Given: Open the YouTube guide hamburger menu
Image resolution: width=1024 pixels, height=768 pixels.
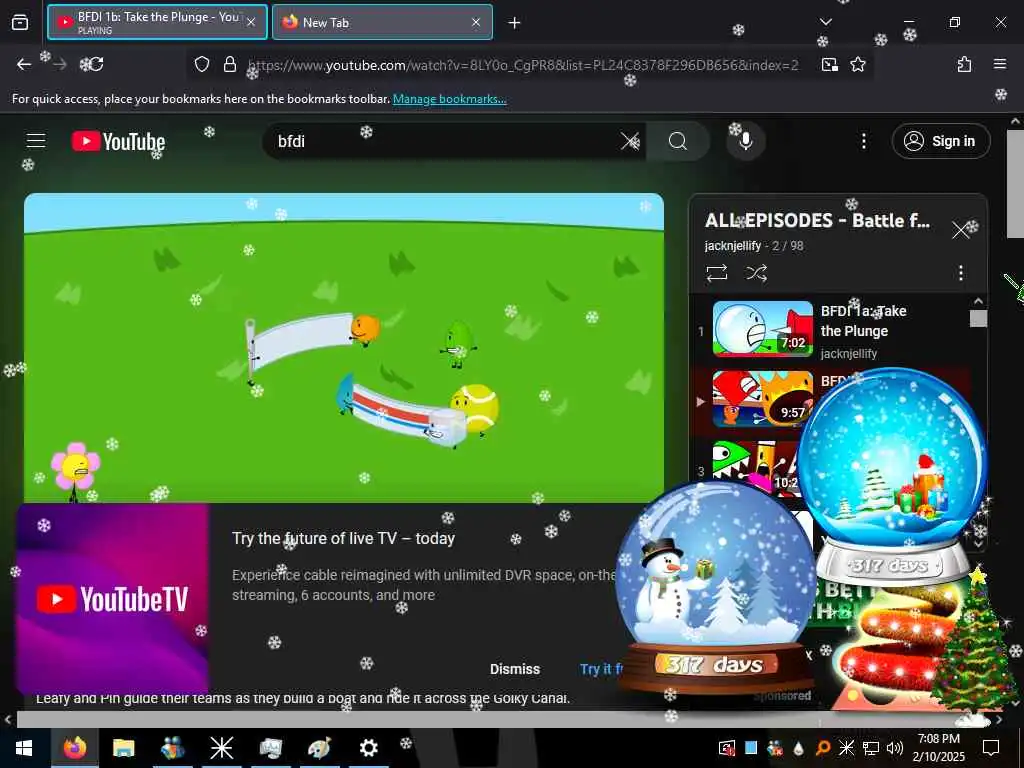Looking at the screenshot, I should tap(36, 140).
